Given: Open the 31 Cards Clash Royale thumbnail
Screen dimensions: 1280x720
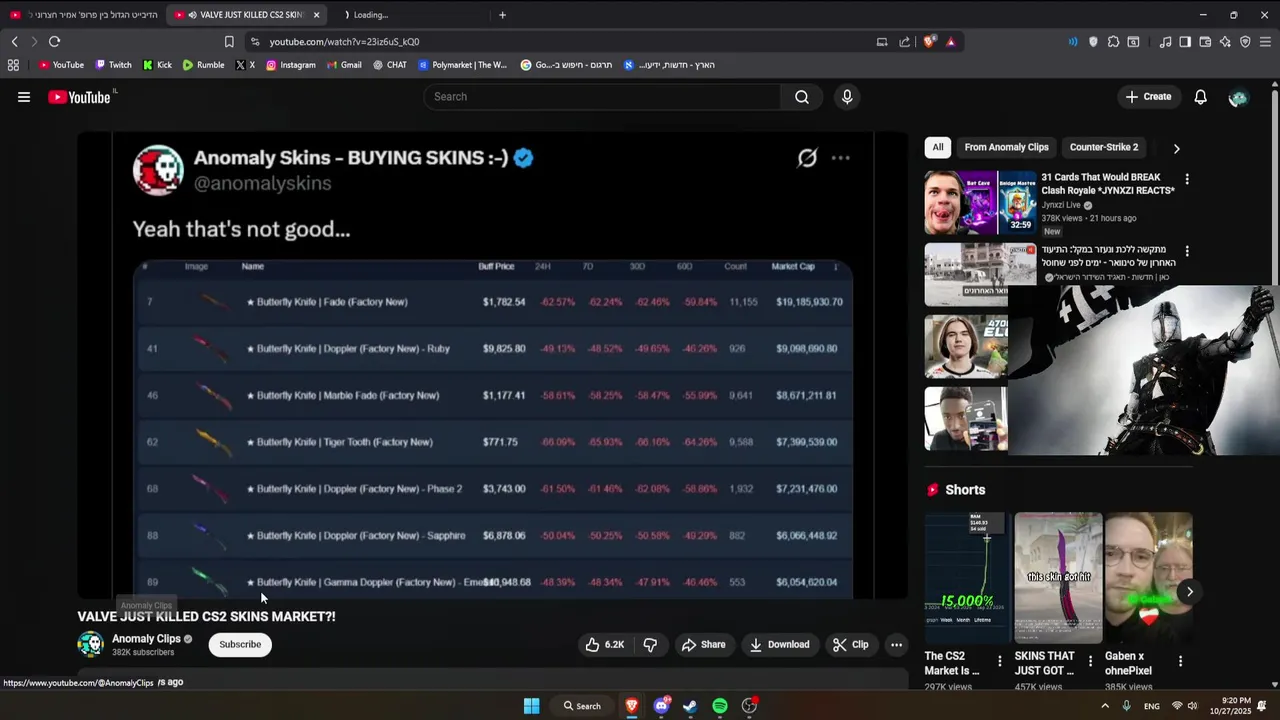Looking at the screenshot, I should [980, 203].
